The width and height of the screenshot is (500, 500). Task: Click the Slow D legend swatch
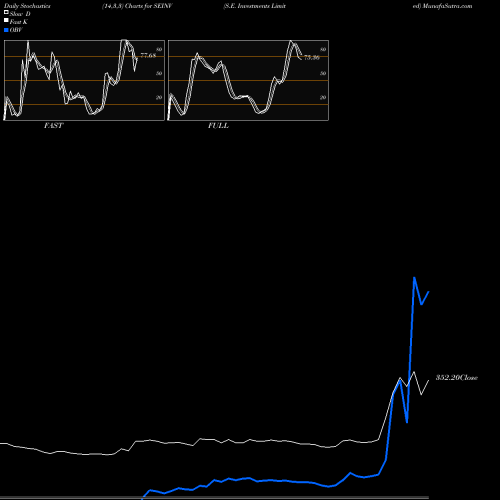[6, 12]
